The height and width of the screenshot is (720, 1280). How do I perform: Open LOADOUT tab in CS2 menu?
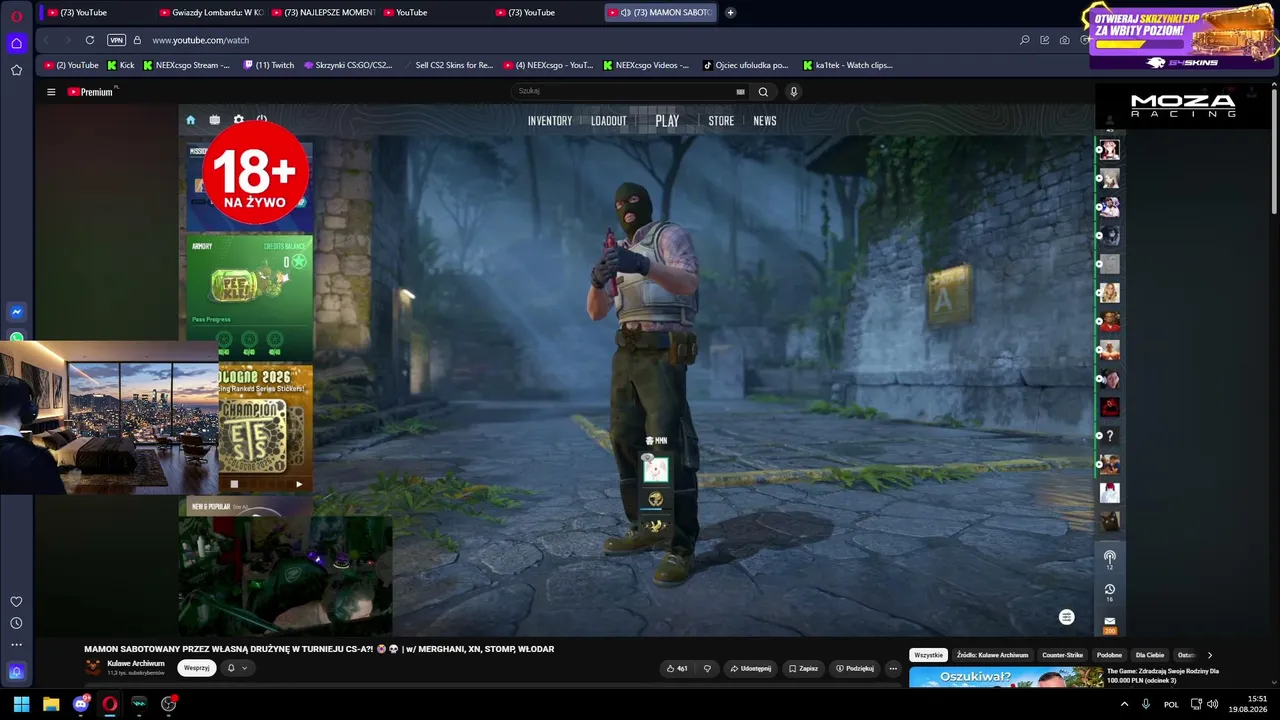tap(609, 121)
